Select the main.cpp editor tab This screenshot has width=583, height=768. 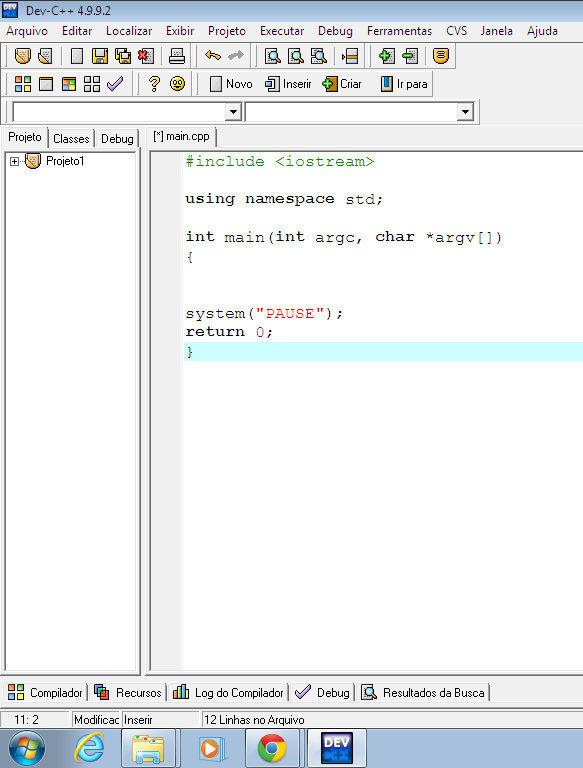(x=181, y=137)
